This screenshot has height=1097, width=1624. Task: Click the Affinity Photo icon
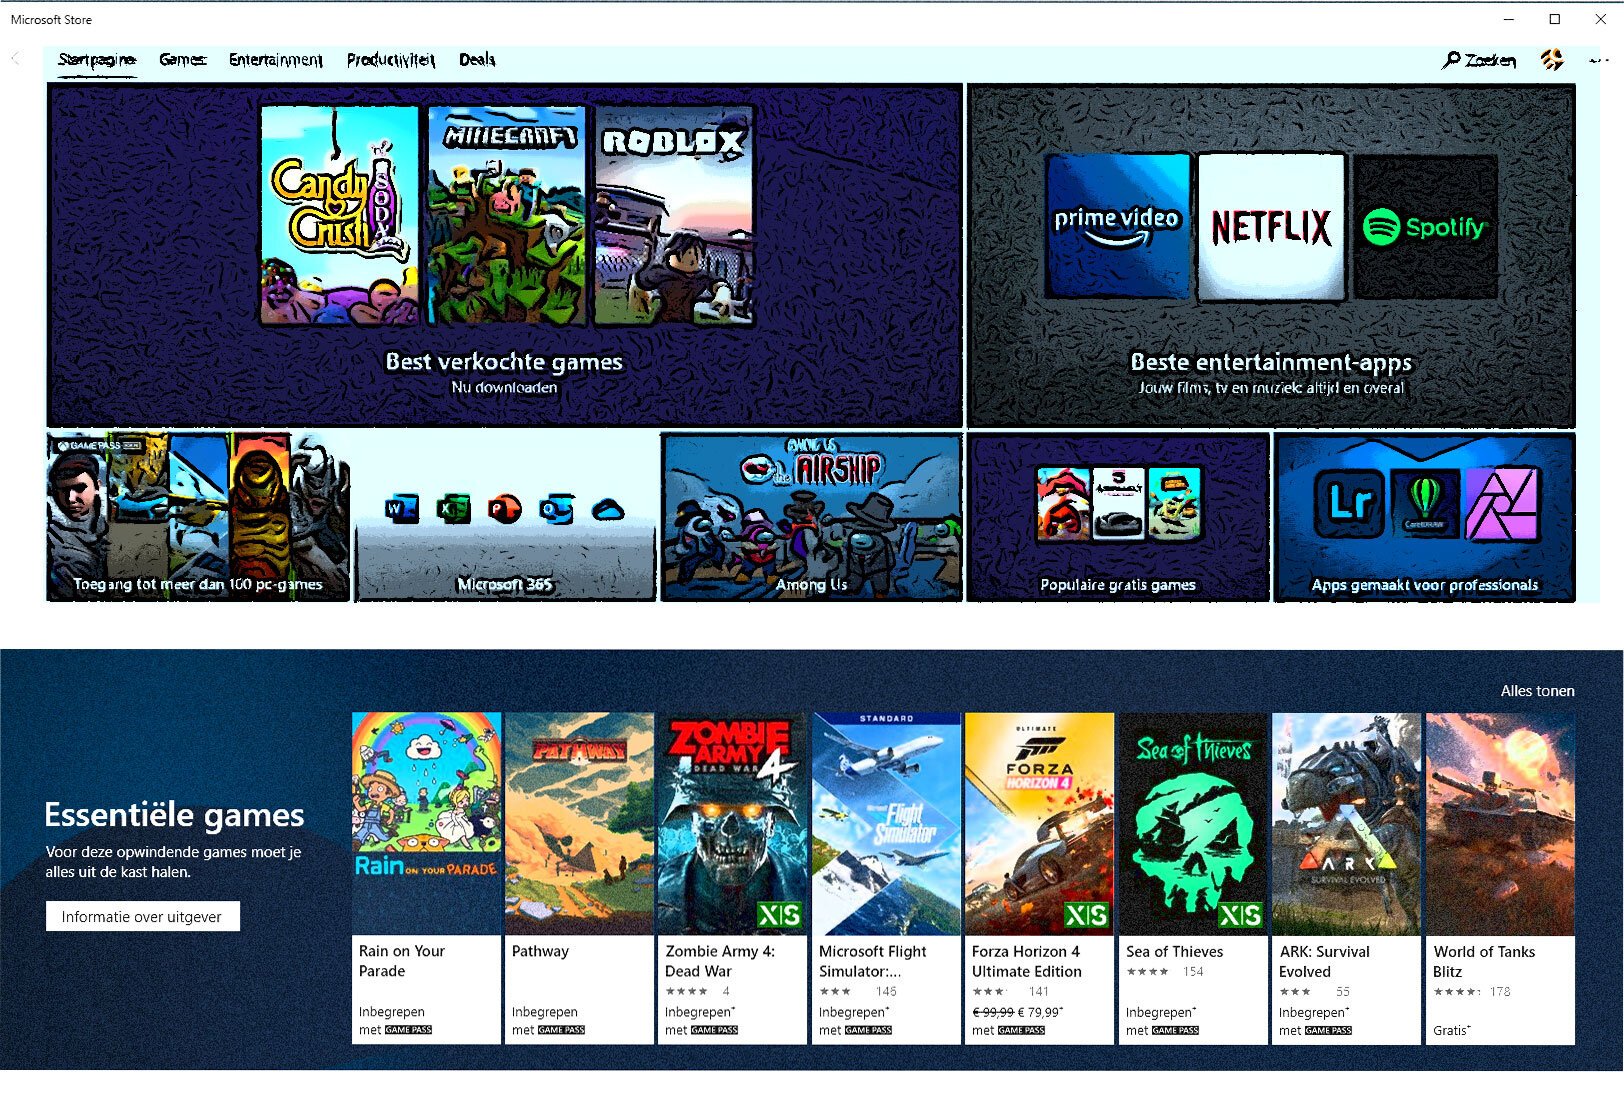click(x=1501, y=503)
